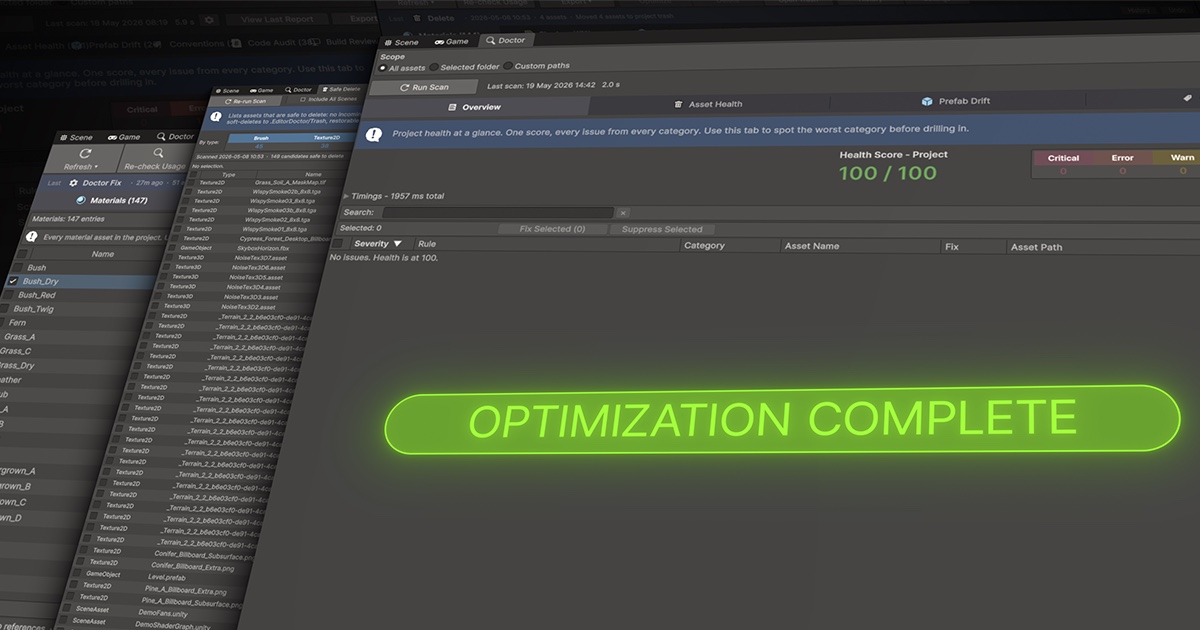Open the Scene tab in Materials window

click(75, 137)
